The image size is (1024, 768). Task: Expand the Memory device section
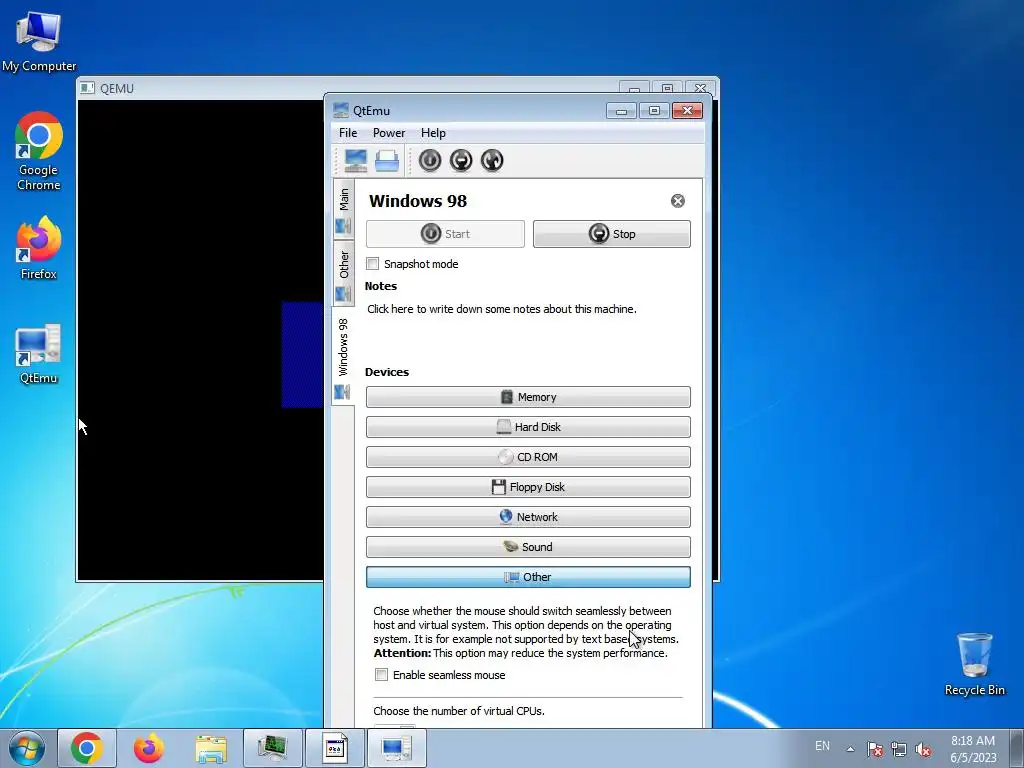point(528,397)
